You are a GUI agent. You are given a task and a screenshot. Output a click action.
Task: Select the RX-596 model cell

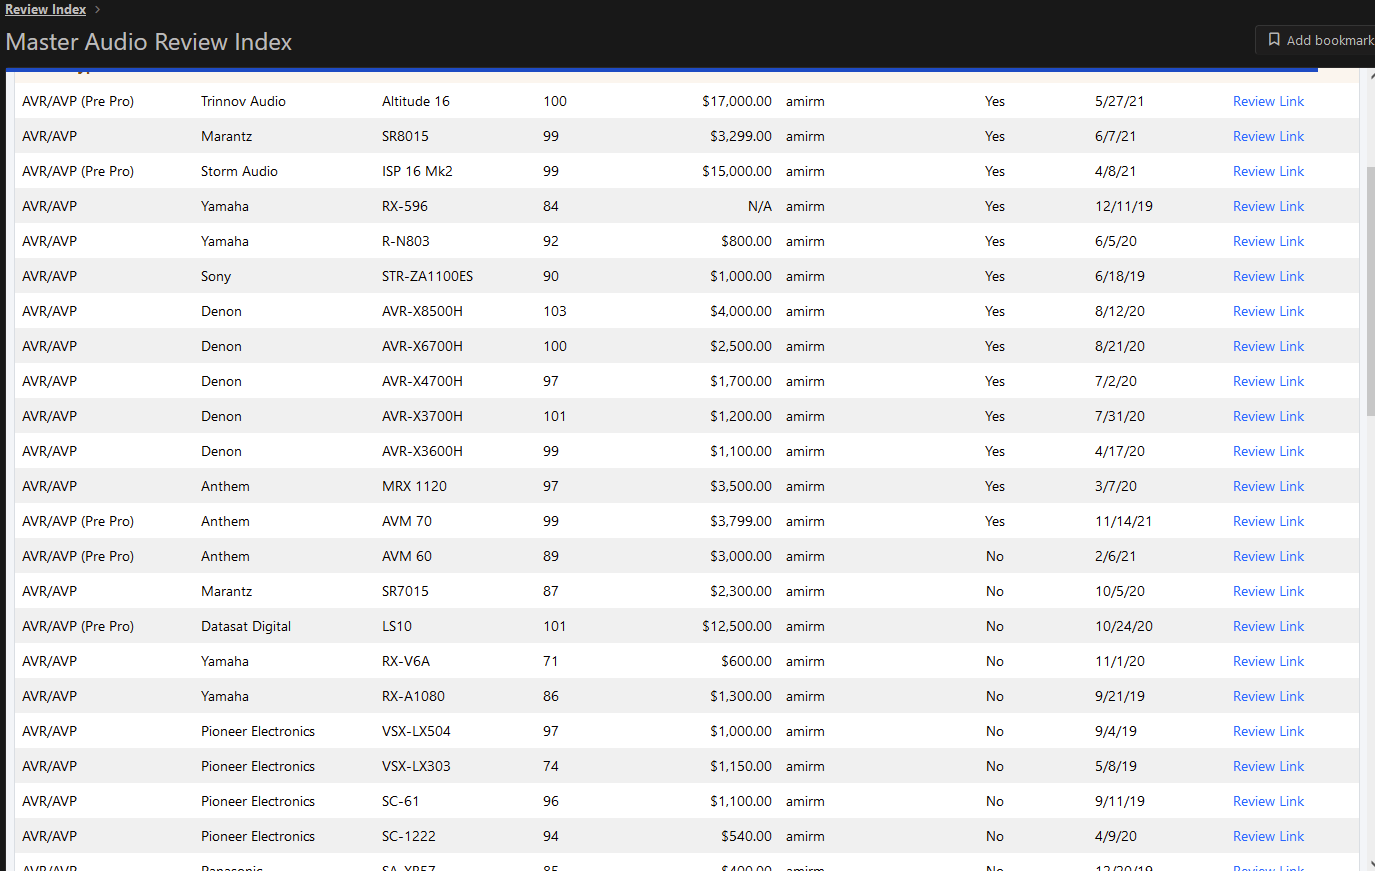pos(405,206)
